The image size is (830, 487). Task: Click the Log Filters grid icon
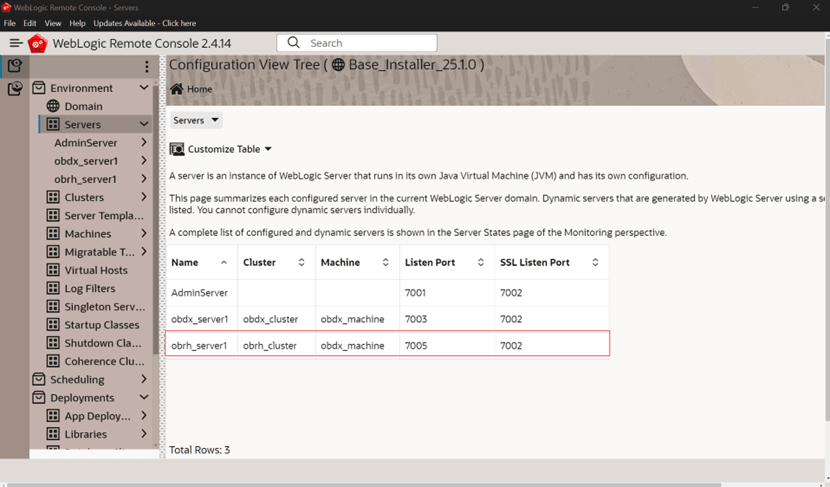click(x=53, y=288)
